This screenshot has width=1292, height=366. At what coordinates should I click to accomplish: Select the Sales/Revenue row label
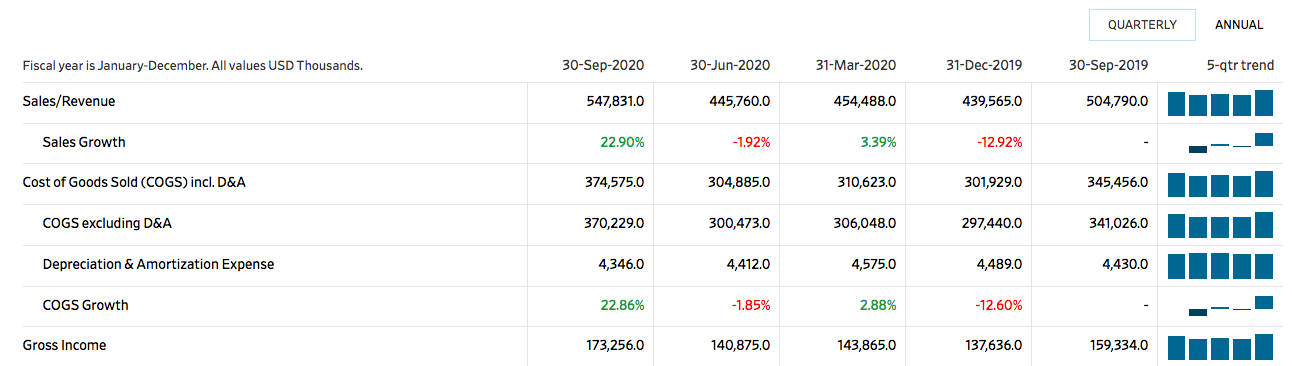[x=62, y=101]
